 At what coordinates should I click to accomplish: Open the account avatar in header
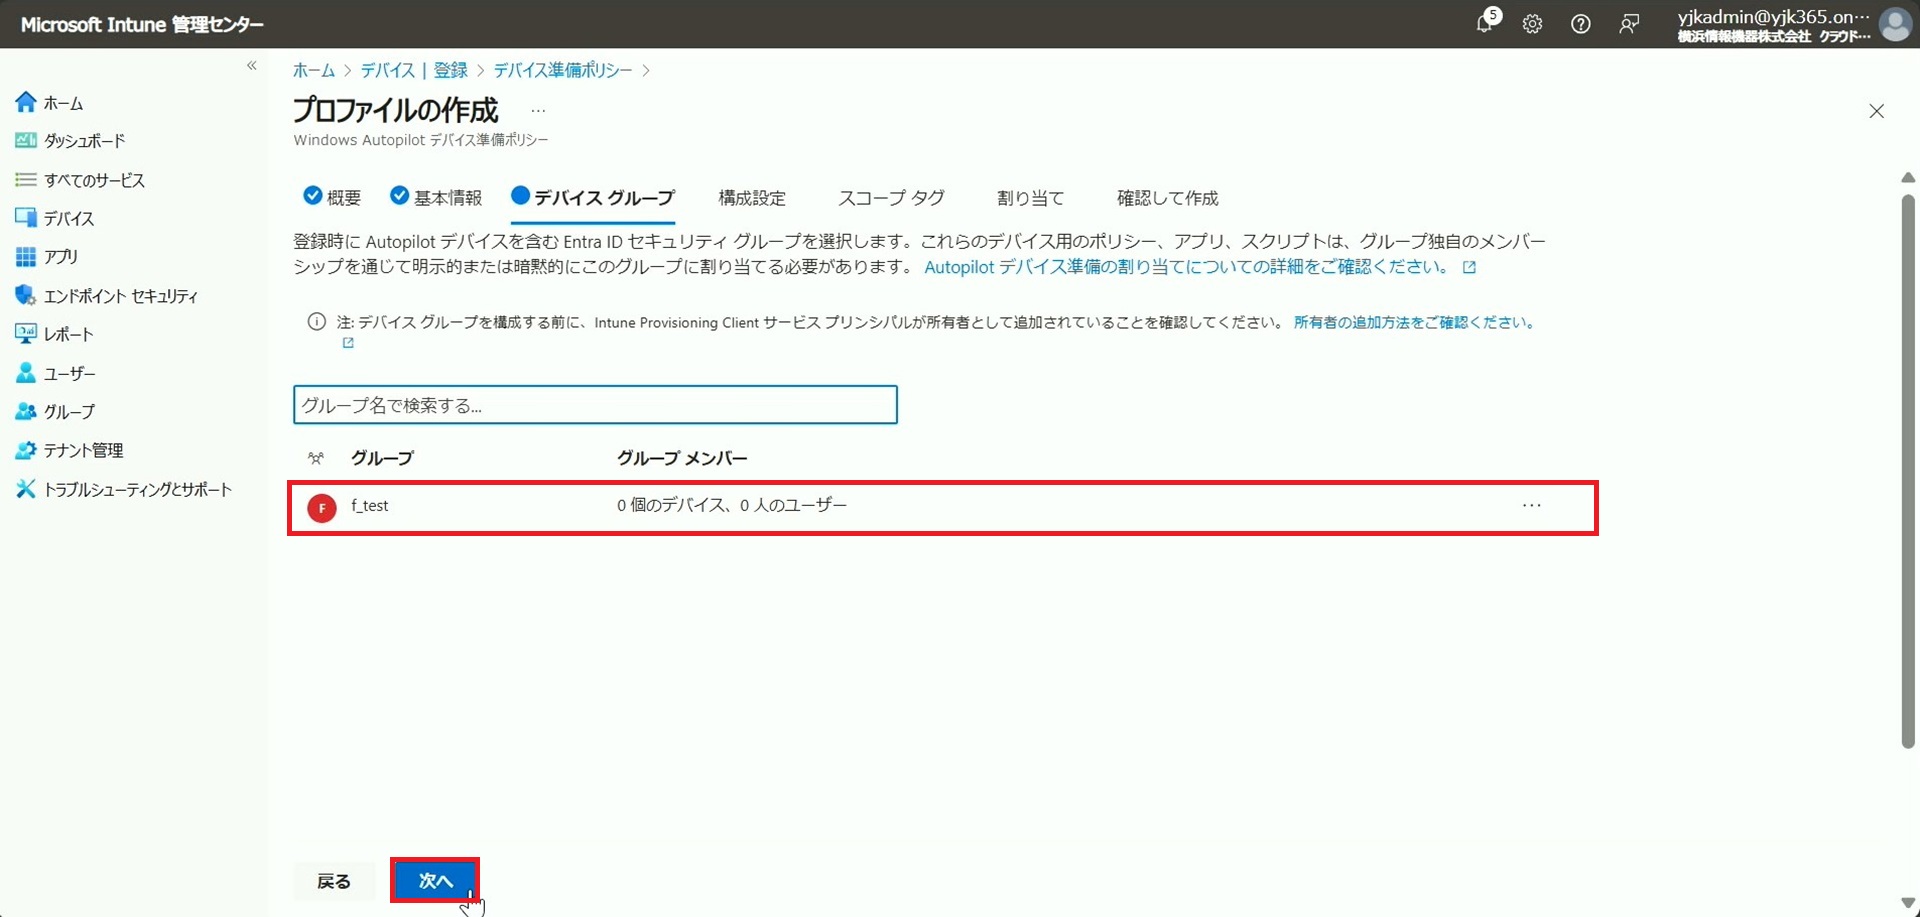pos(1895,24)
